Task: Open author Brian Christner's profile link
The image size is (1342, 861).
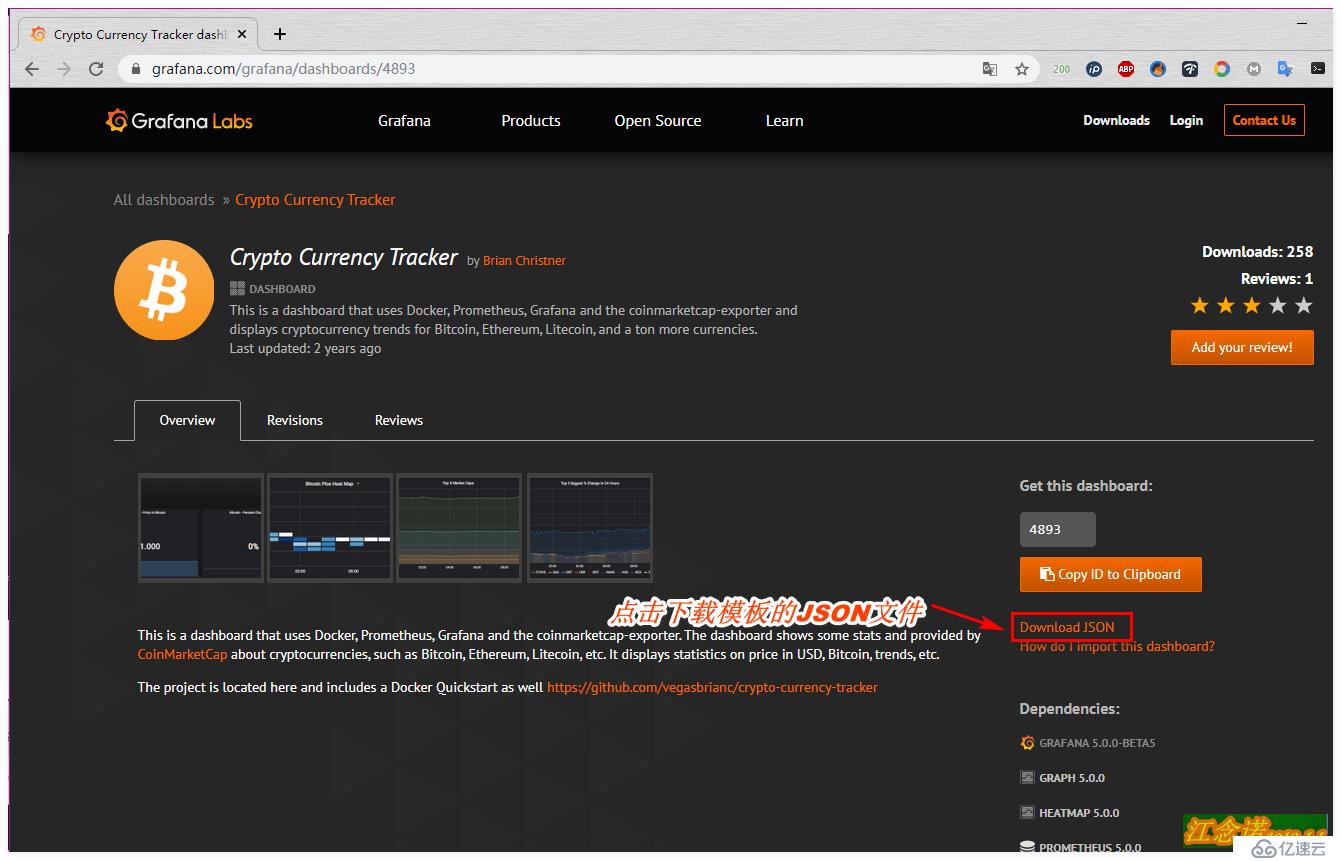Action: click(524, 261)
